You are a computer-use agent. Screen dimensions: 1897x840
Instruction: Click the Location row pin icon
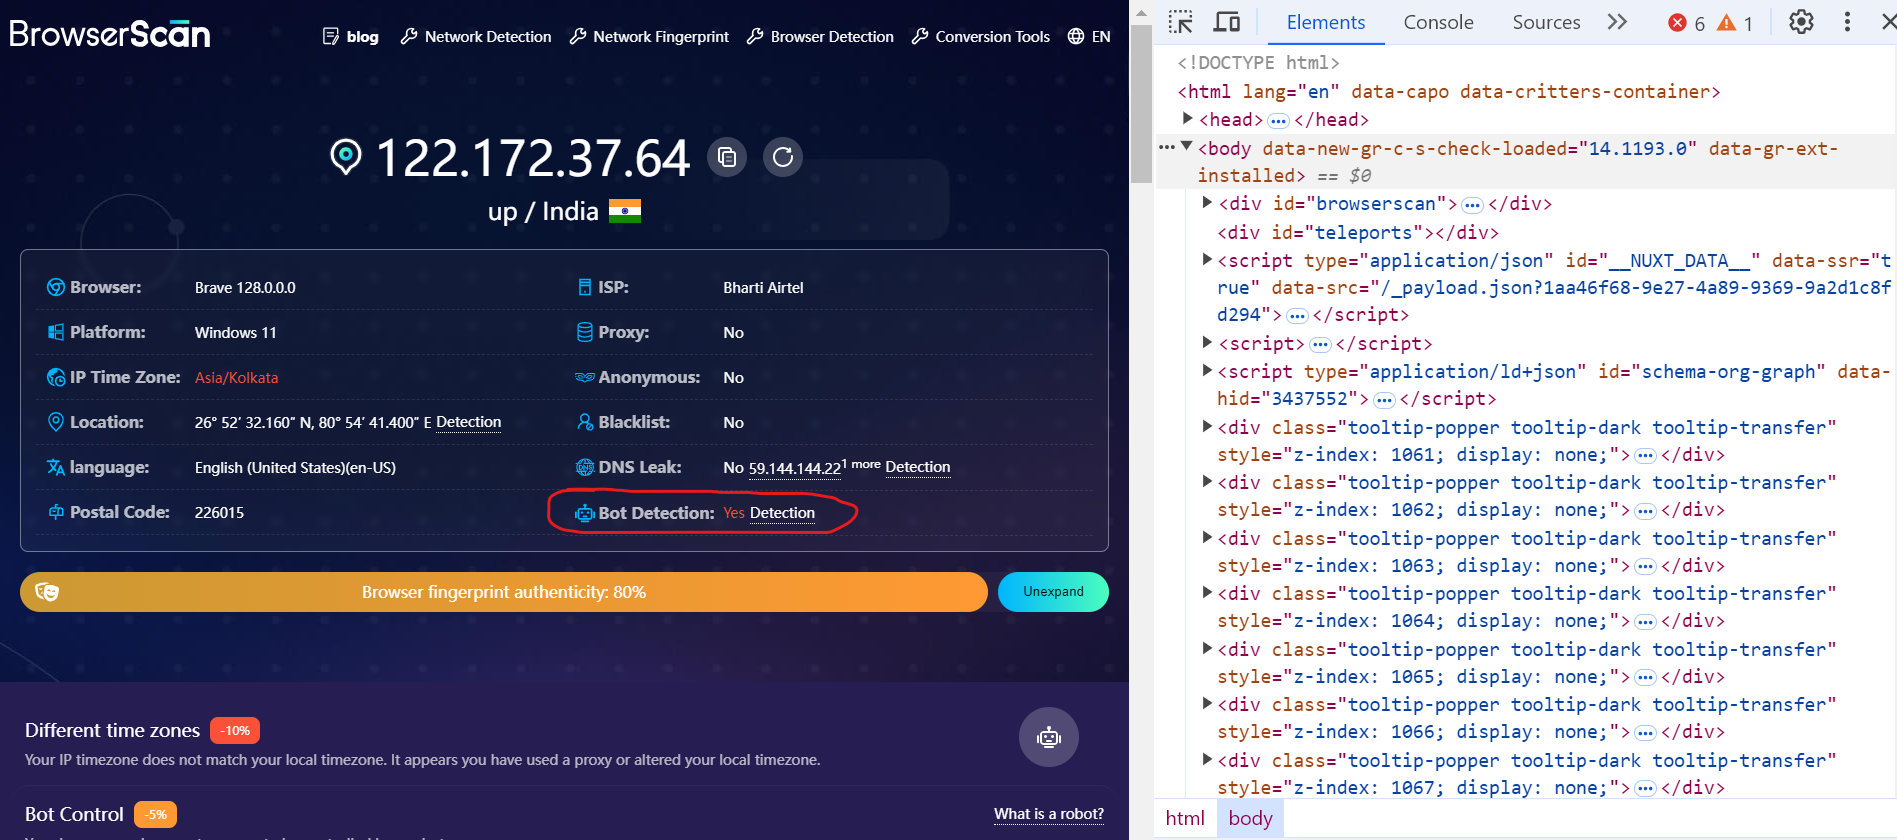point(56,422)
